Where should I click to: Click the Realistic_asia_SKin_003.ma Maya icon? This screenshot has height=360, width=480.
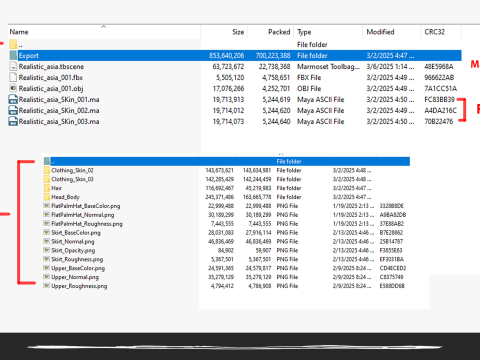click(13, 121)
